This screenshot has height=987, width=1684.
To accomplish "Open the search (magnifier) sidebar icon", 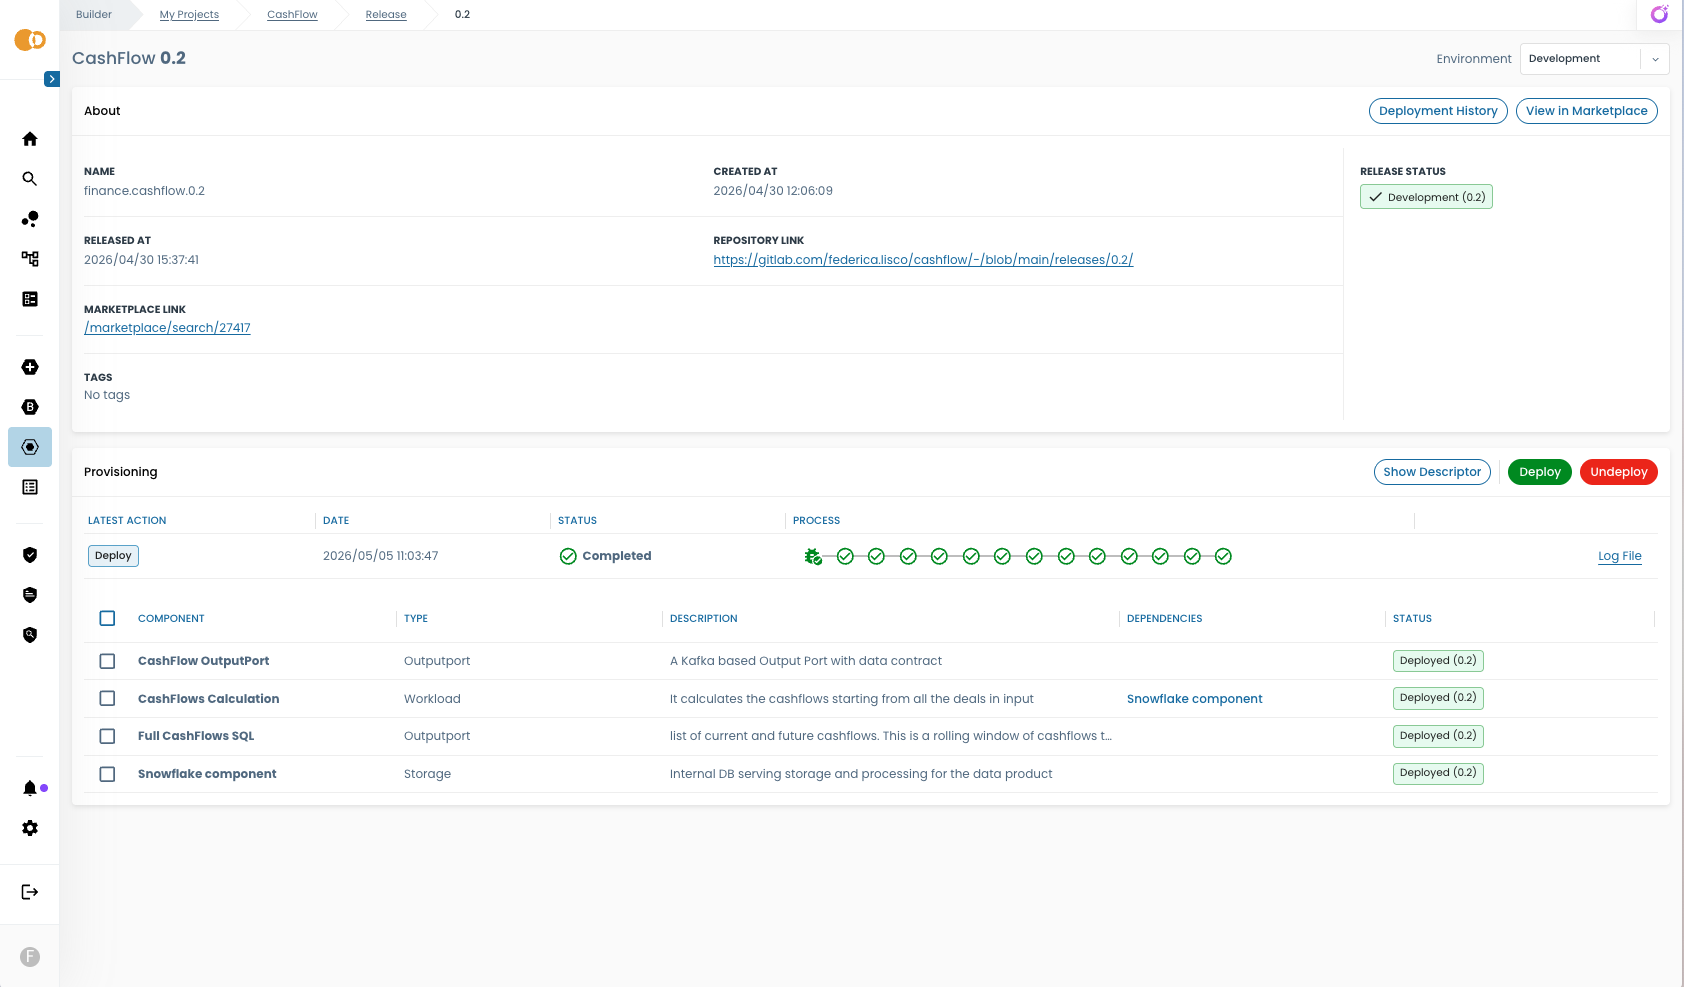I will [30, 179].
